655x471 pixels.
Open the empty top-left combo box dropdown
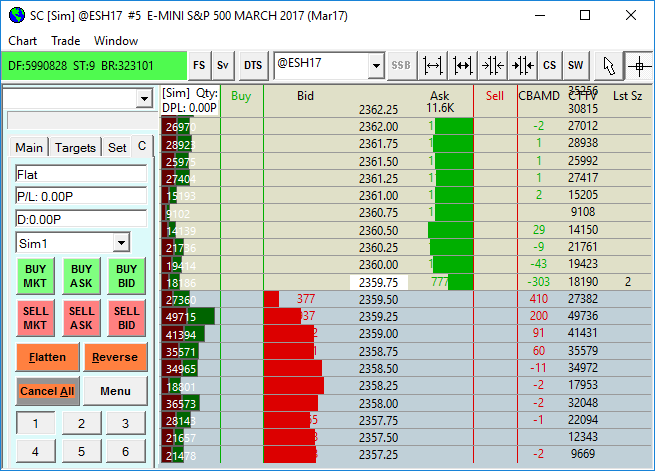[145, 99]
